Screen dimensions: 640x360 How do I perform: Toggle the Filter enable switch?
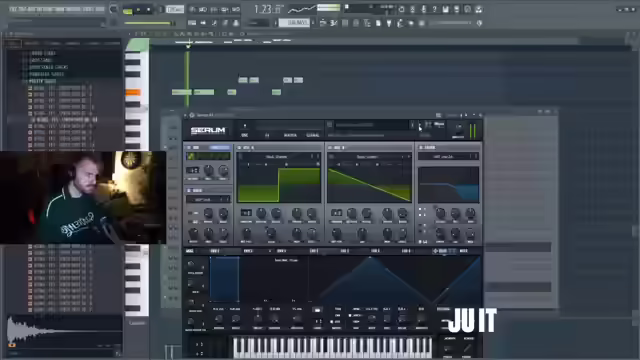click(x=421, y=147)
